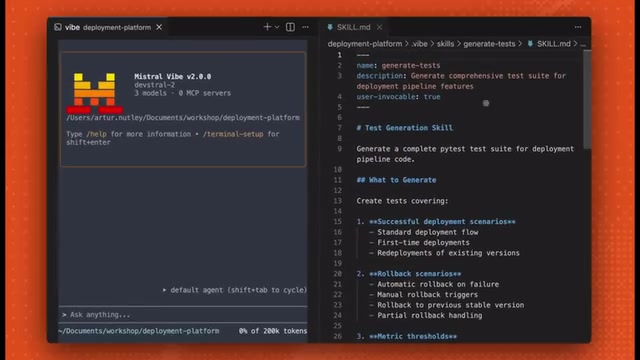Click 'Partial rollback handling' line

[x=429, y=316]
